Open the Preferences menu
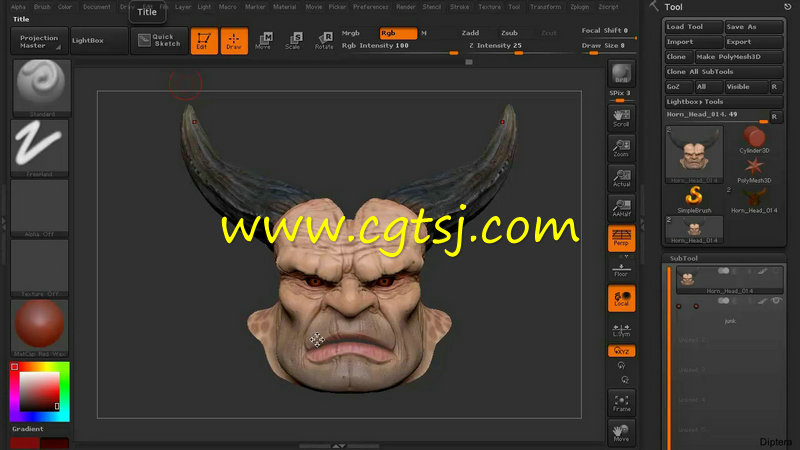The width and height of the screenshot is (800, 450). coord(371,7)
